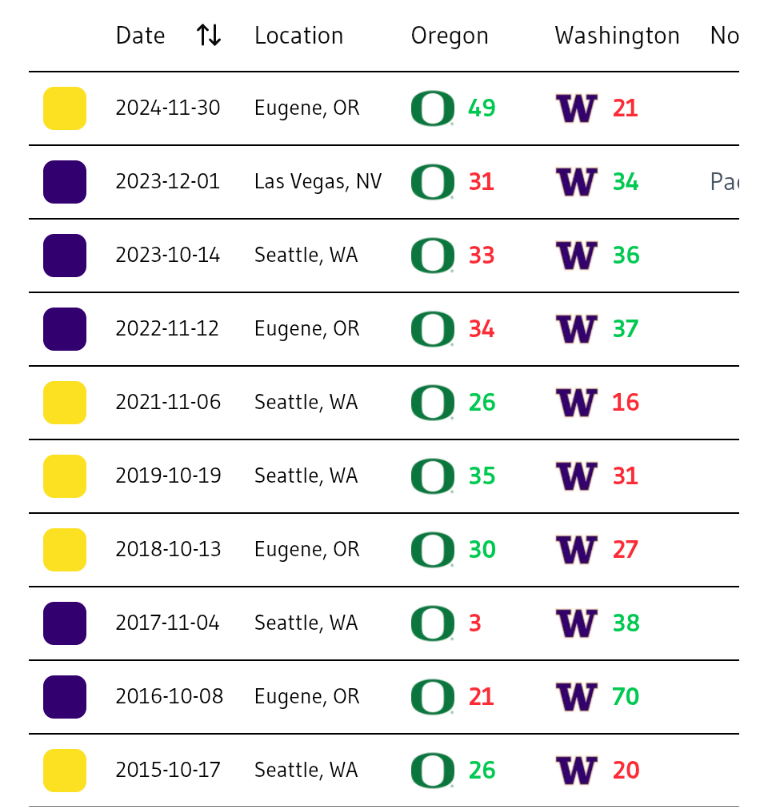Click Oregon logo in 2017-11-04 row
Viewport: 768px width, 807px height.
pos(432,623)
